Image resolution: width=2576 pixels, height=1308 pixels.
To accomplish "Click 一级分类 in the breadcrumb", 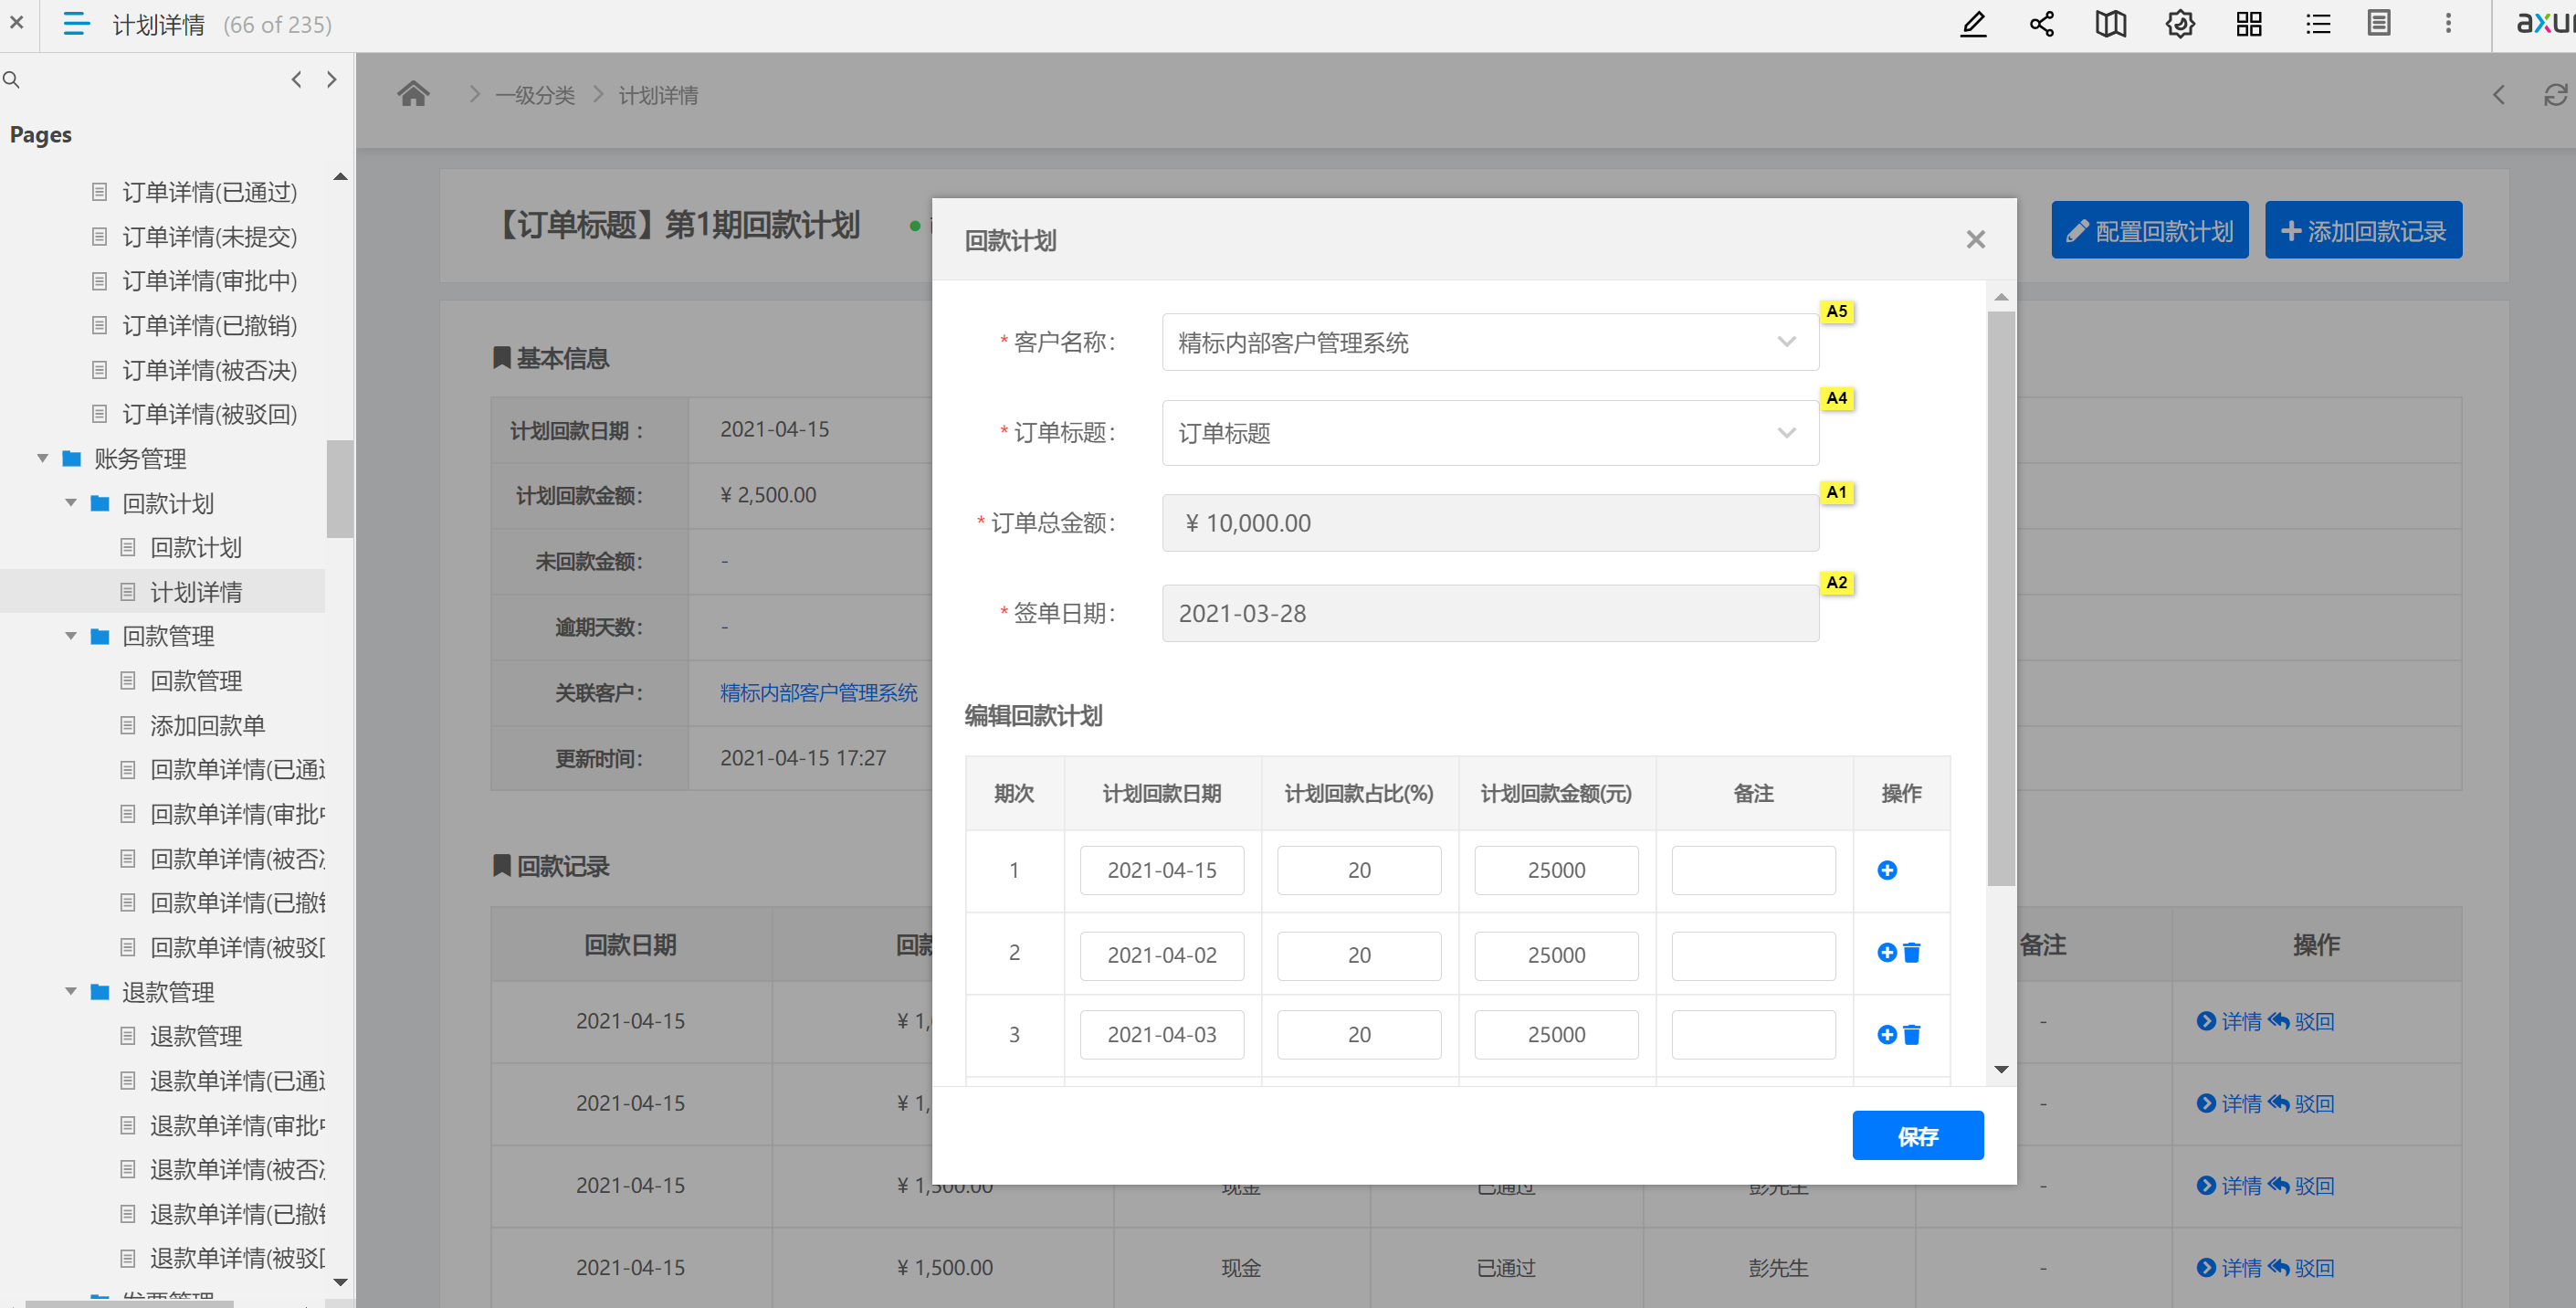I will coord(535,96).
